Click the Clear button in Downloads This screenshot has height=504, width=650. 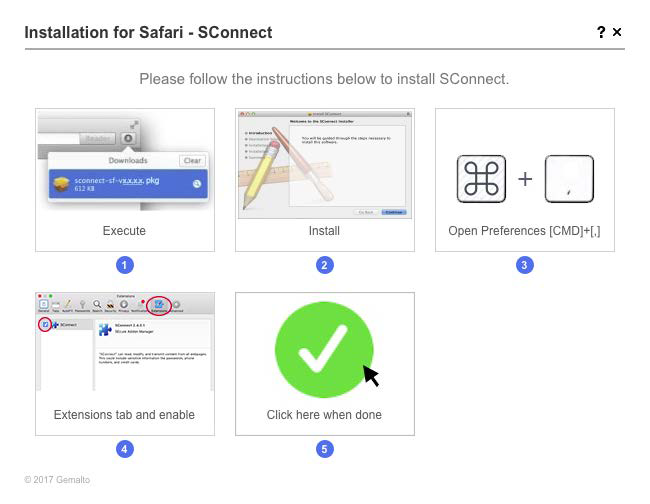click(192, 160)
